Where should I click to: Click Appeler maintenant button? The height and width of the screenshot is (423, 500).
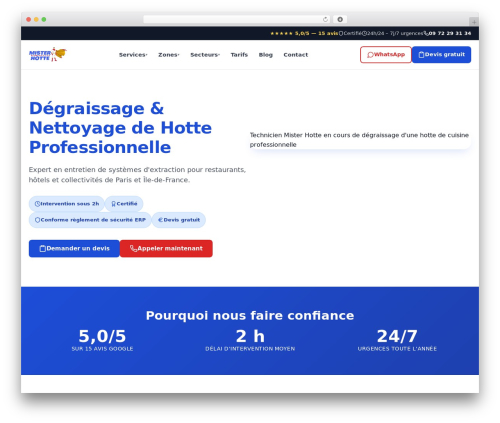click(166, 249)
